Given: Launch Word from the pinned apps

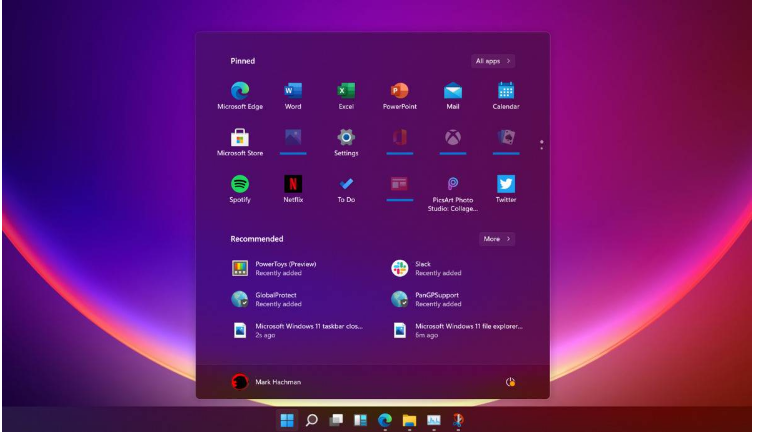Looking at the screenshot, I should coord(293,92).
